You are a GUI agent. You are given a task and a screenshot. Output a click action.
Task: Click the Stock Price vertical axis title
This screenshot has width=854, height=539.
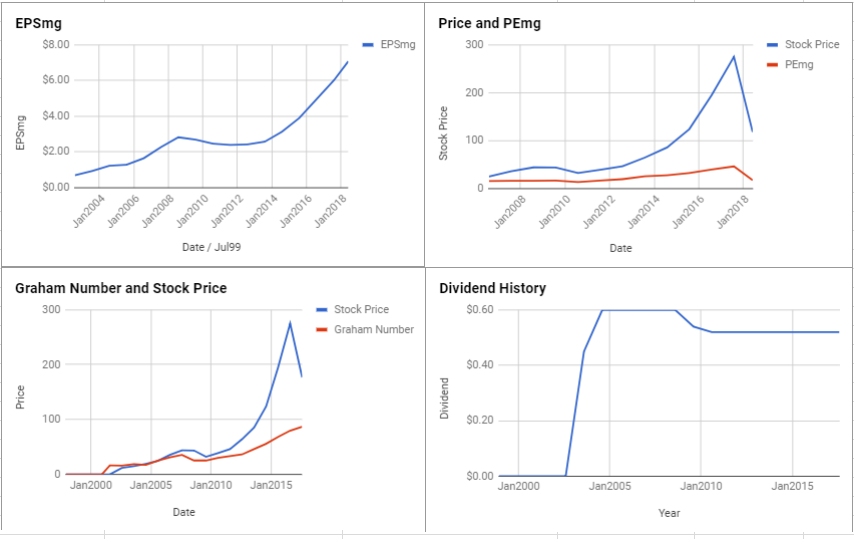point(443,133)
